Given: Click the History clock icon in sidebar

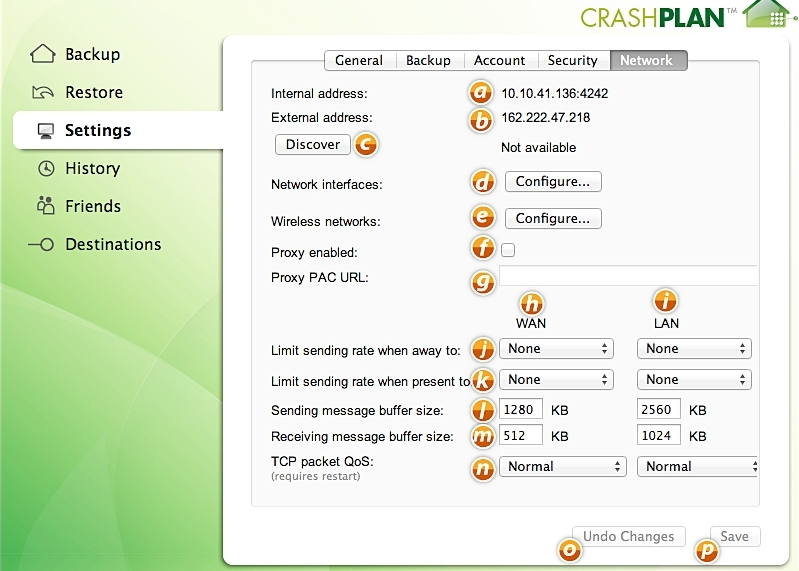Looking at the screenshot, I should click(45, 169).
